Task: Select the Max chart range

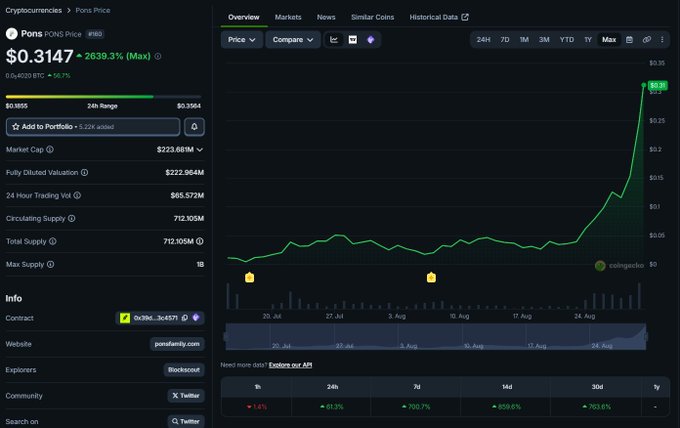Action: pos(609,40)
